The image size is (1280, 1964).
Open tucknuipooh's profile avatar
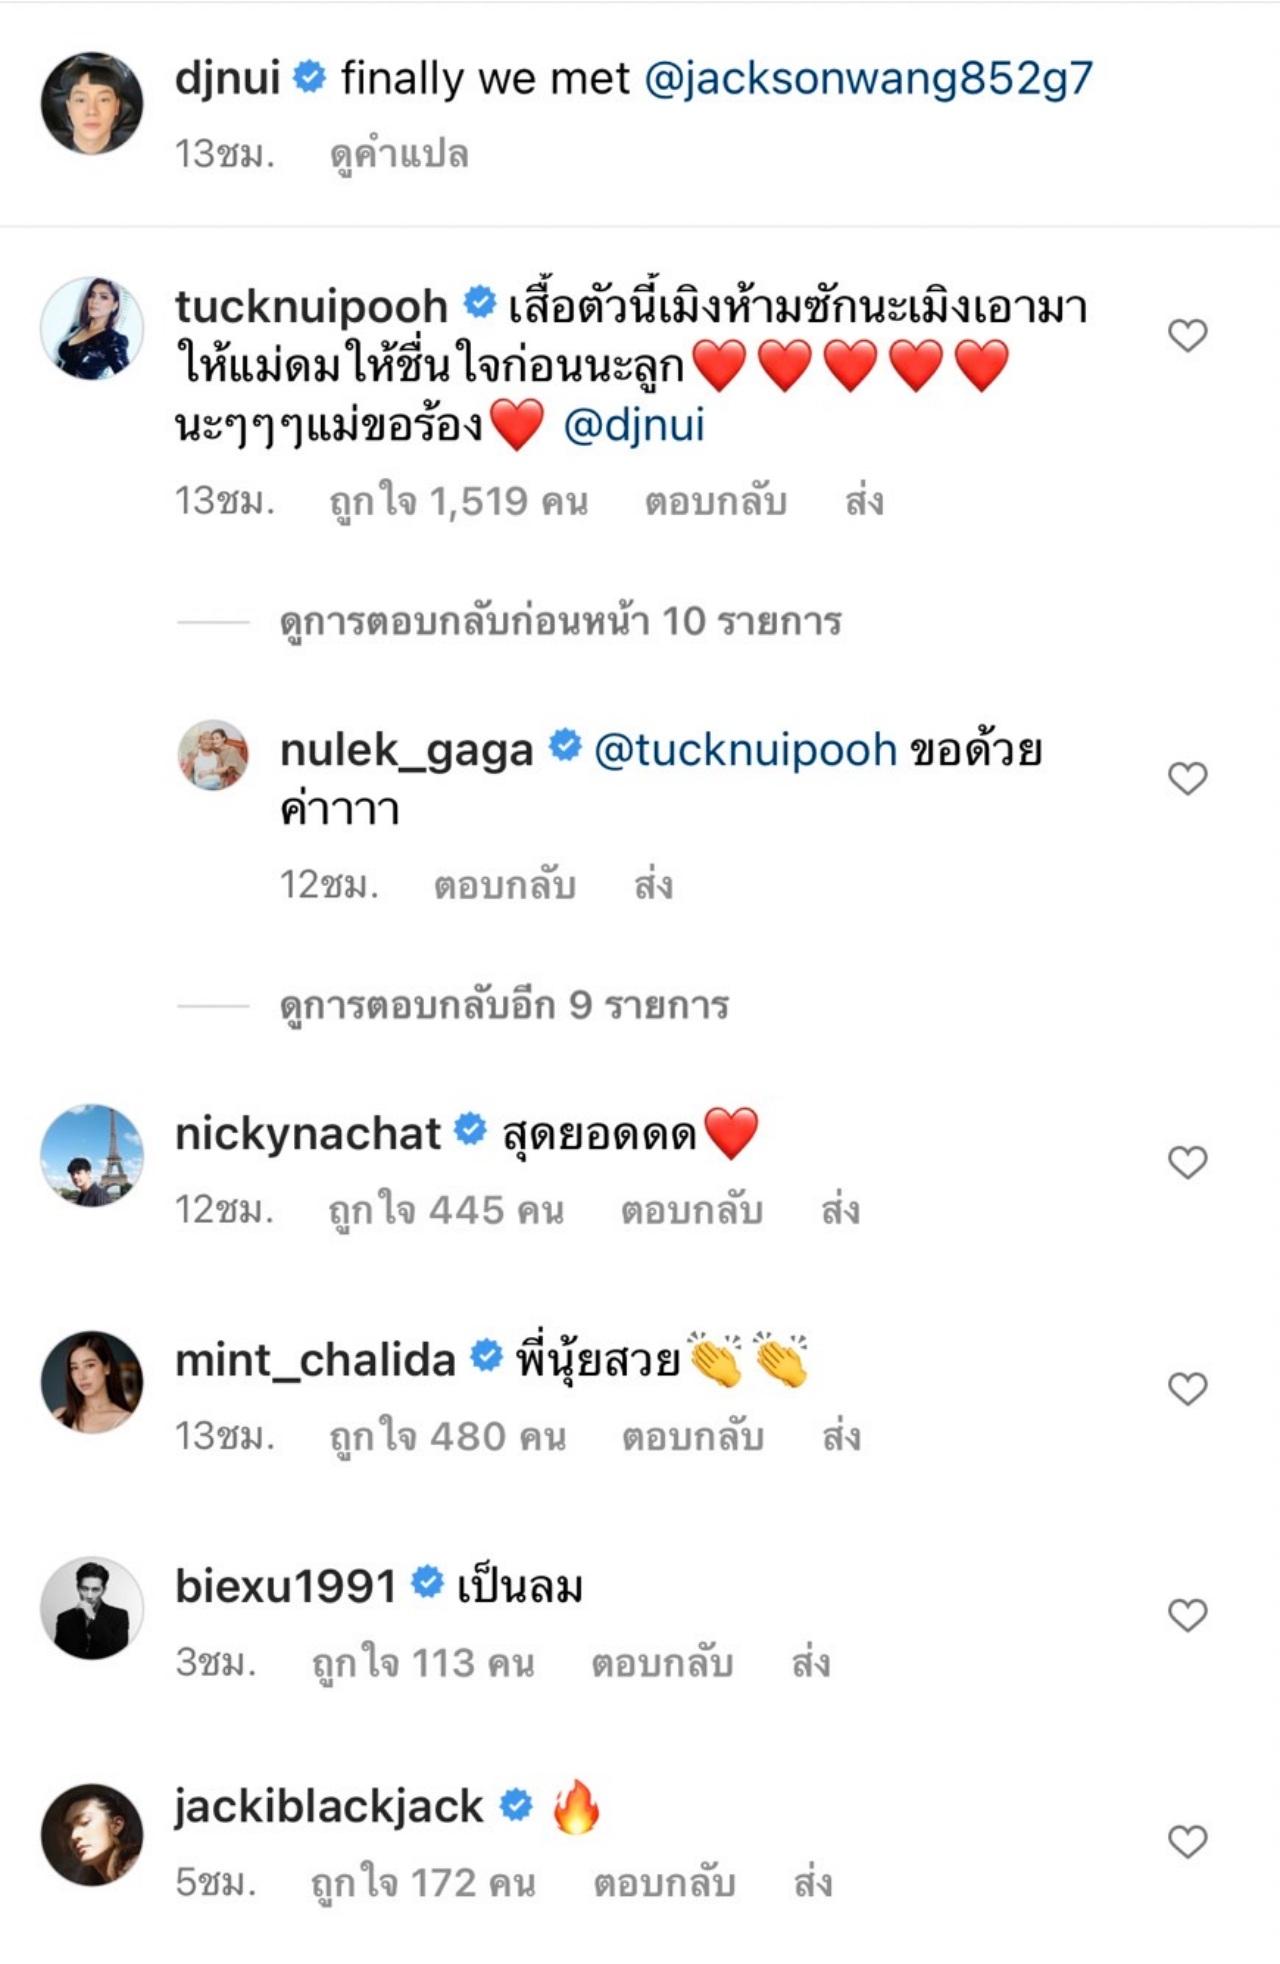(x=92, y=329)
